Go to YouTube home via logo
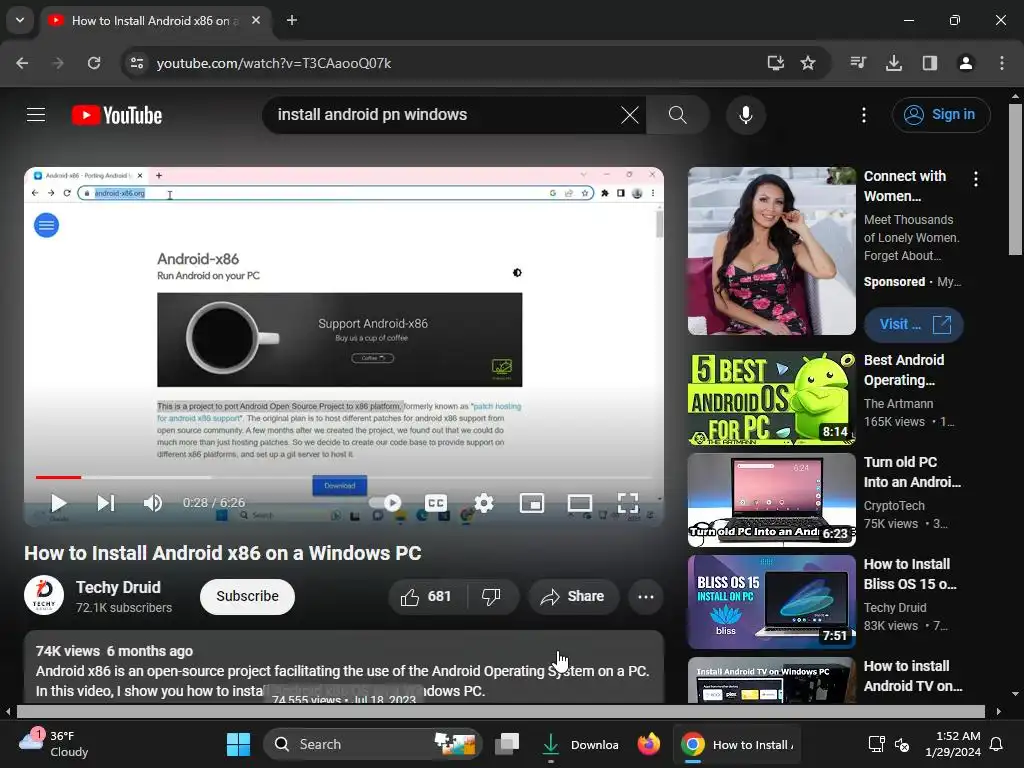1024x768 pixels. (117, 115)
